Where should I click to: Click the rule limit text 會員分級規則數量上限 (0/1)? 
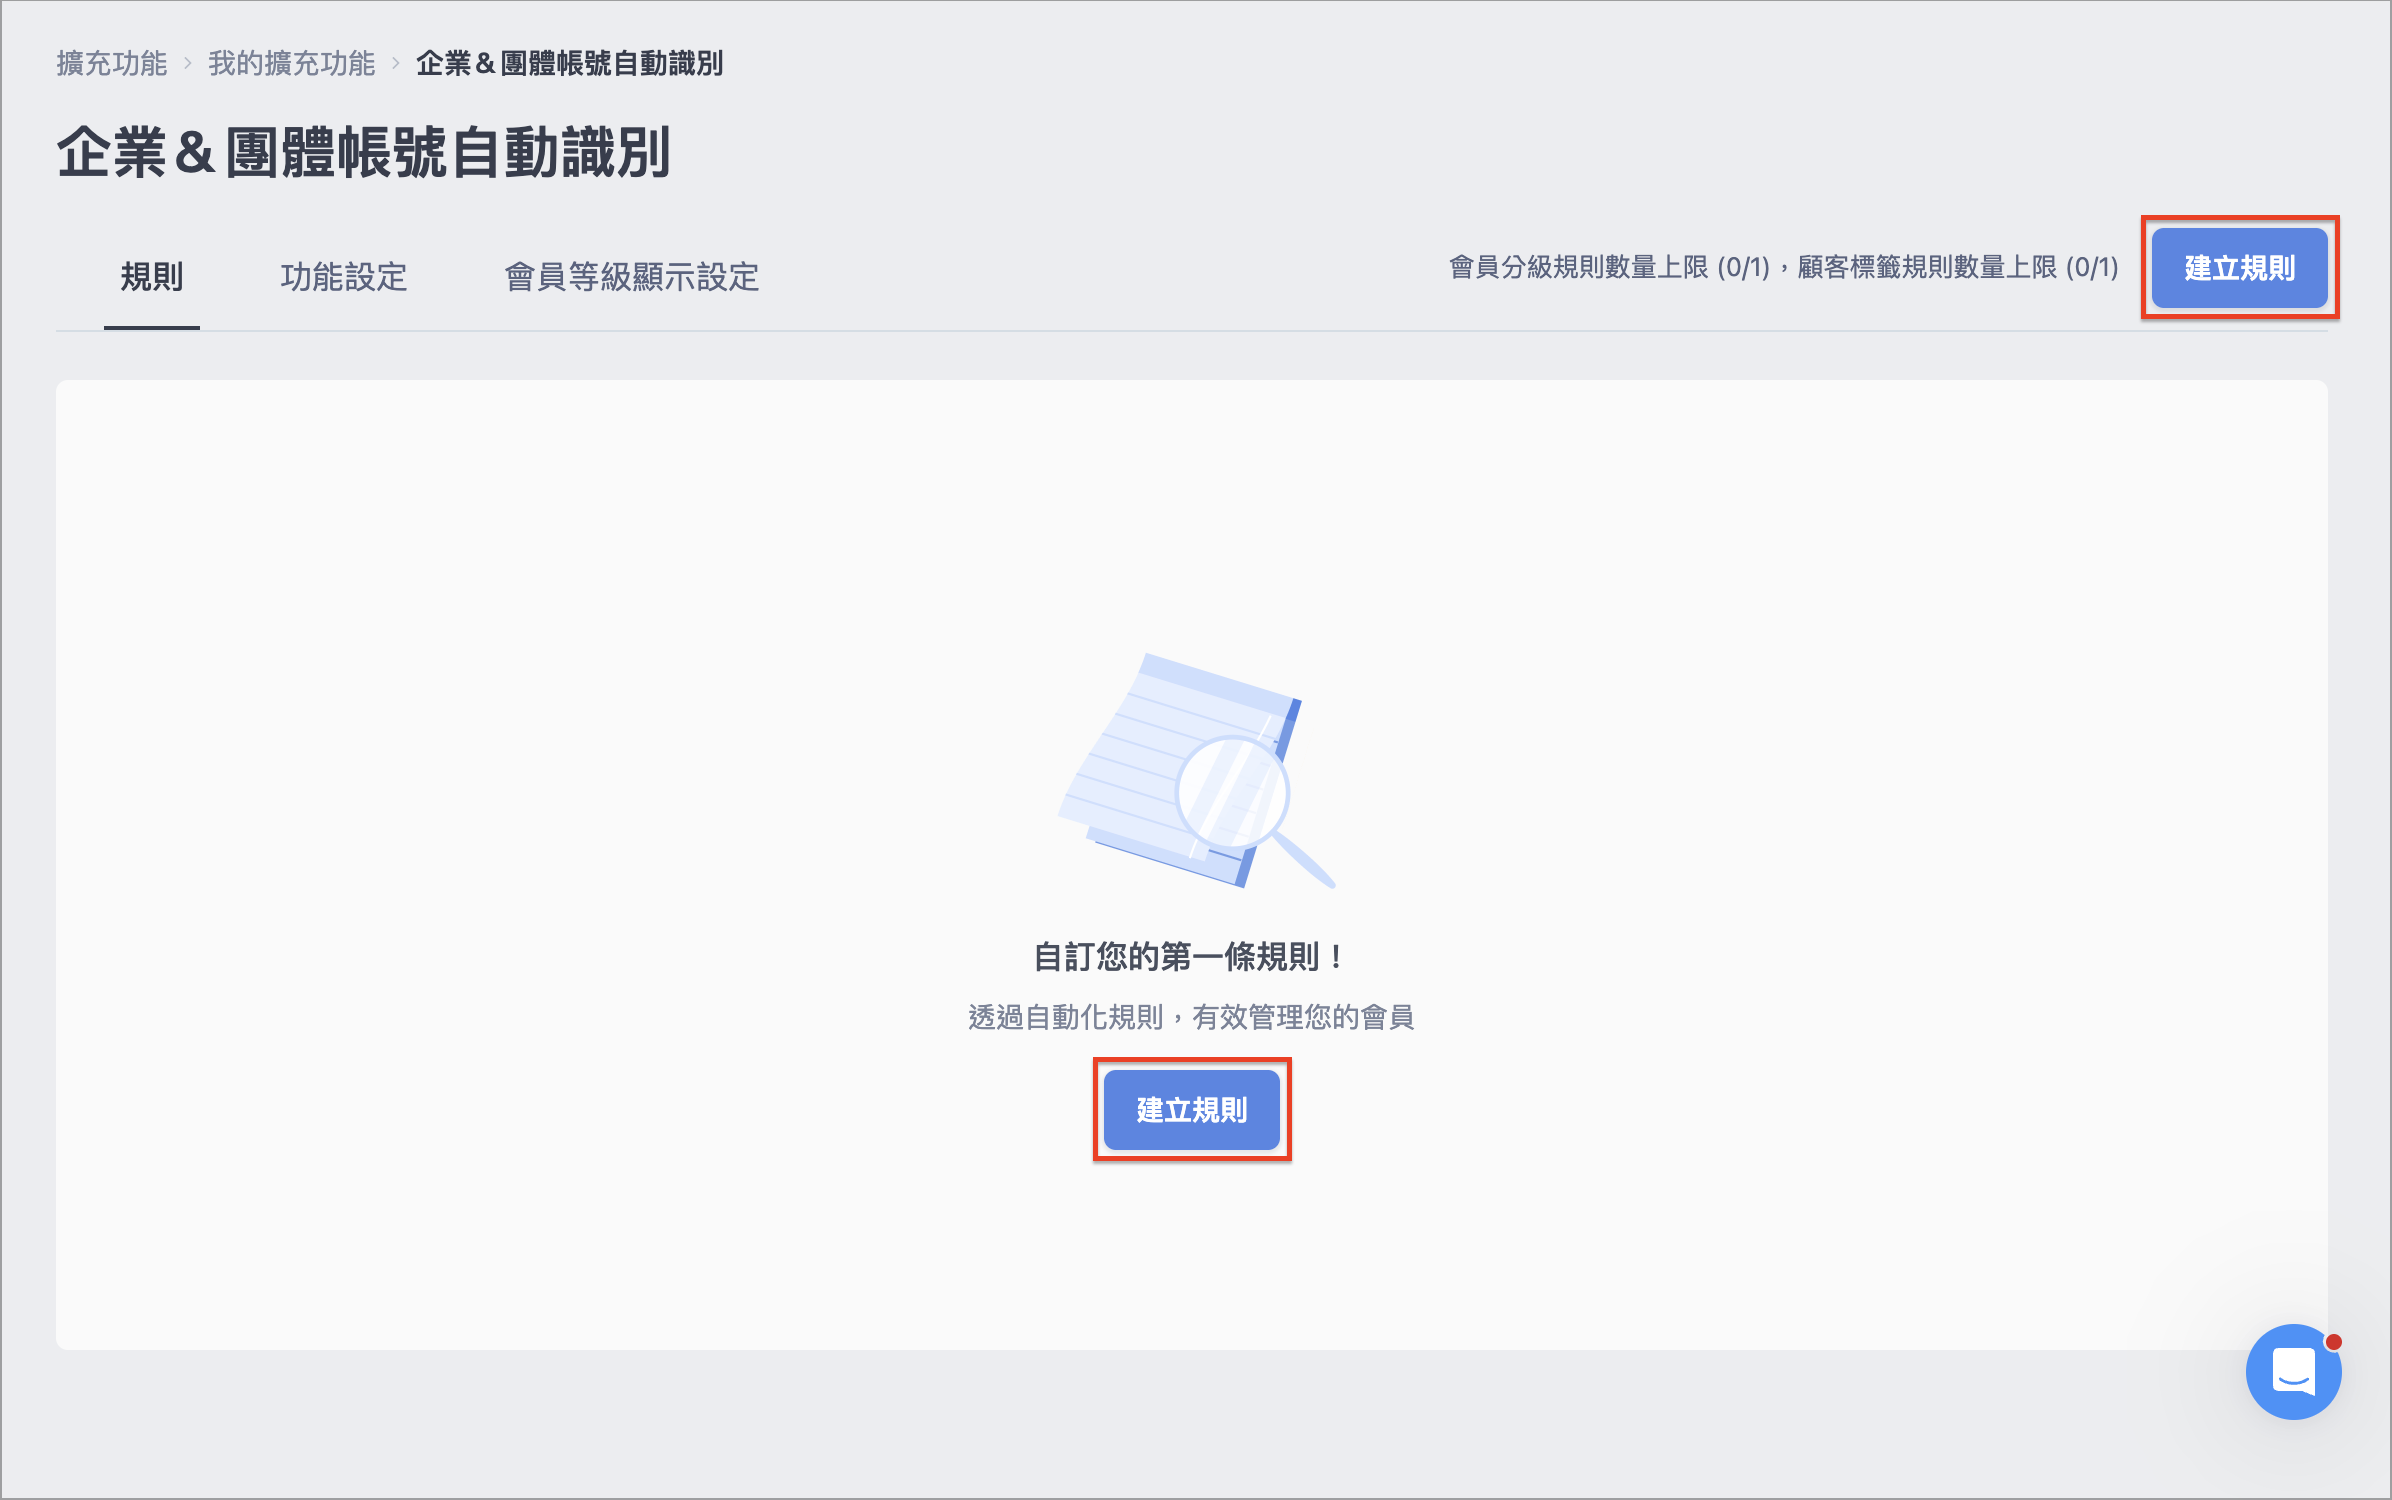[1609, 268]
